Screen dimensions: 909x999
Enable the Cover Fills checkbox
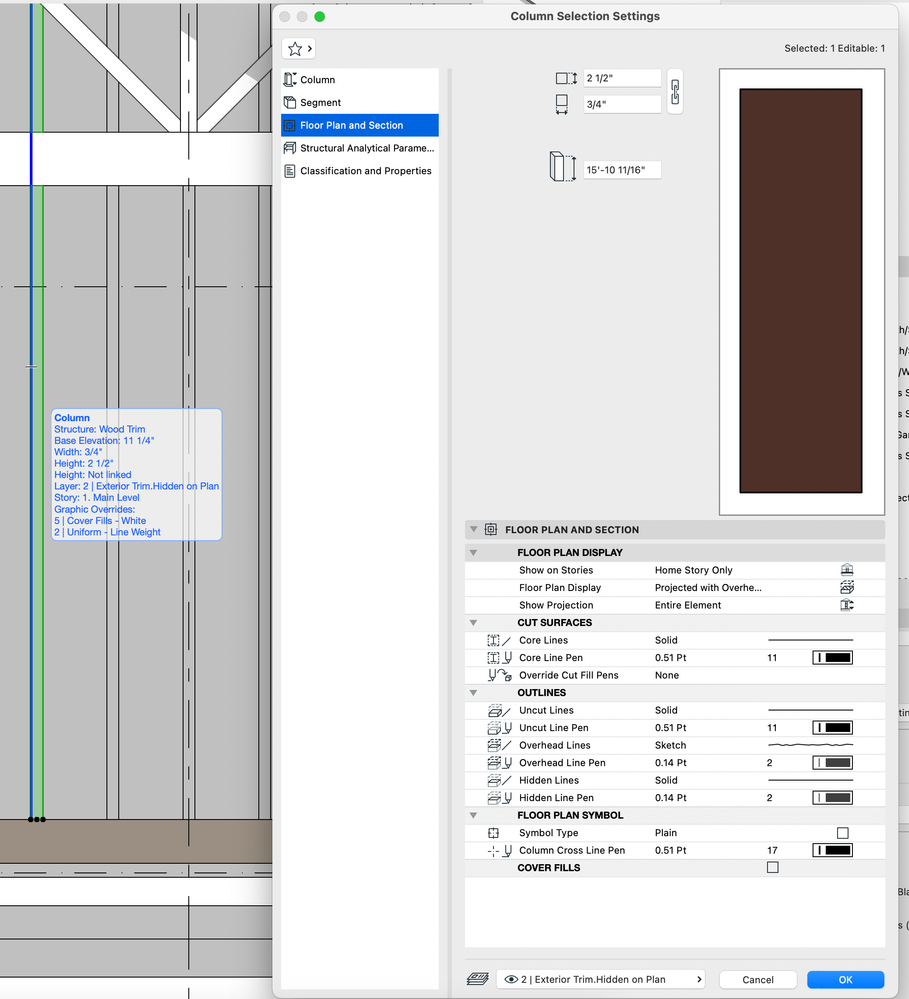[x=772, y=868]
